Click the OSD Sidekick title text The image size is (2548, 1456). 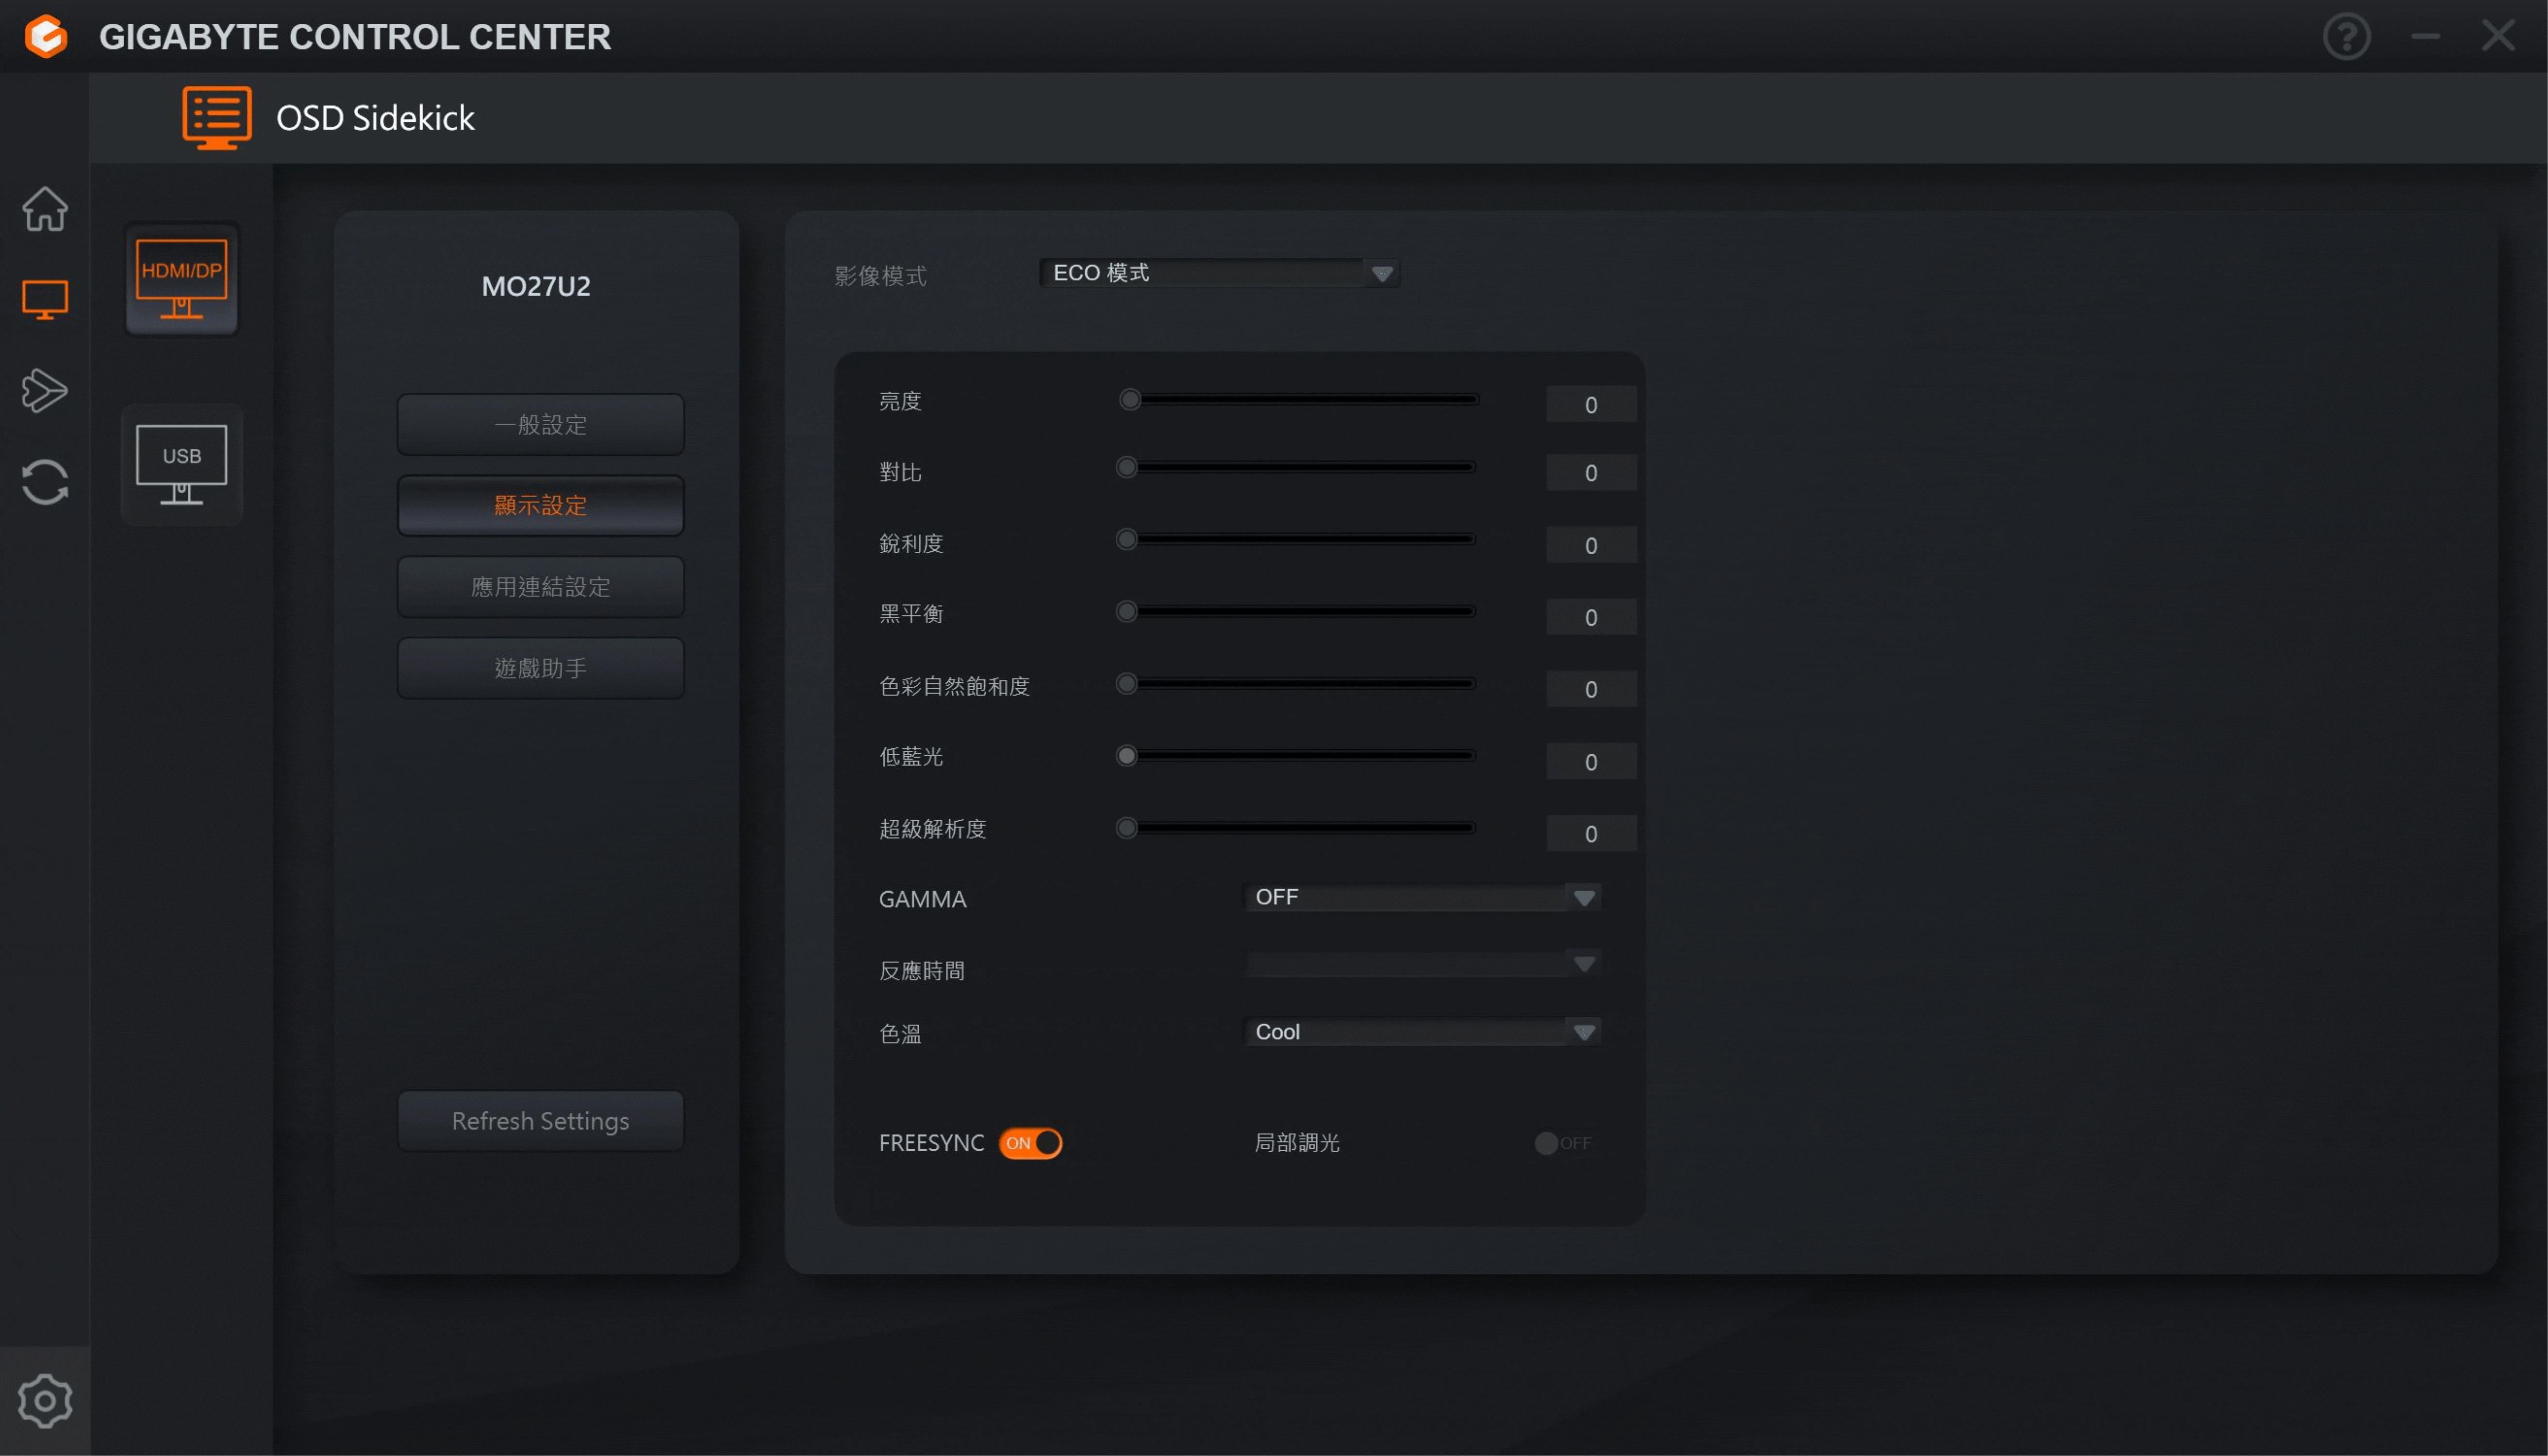pos(375,118)
